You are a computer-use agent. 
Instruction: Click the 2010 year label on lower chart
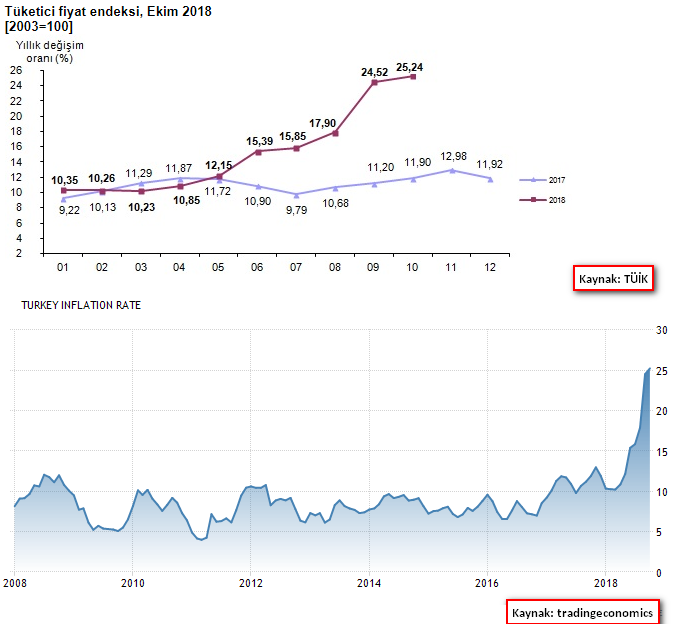pos(133,583)
